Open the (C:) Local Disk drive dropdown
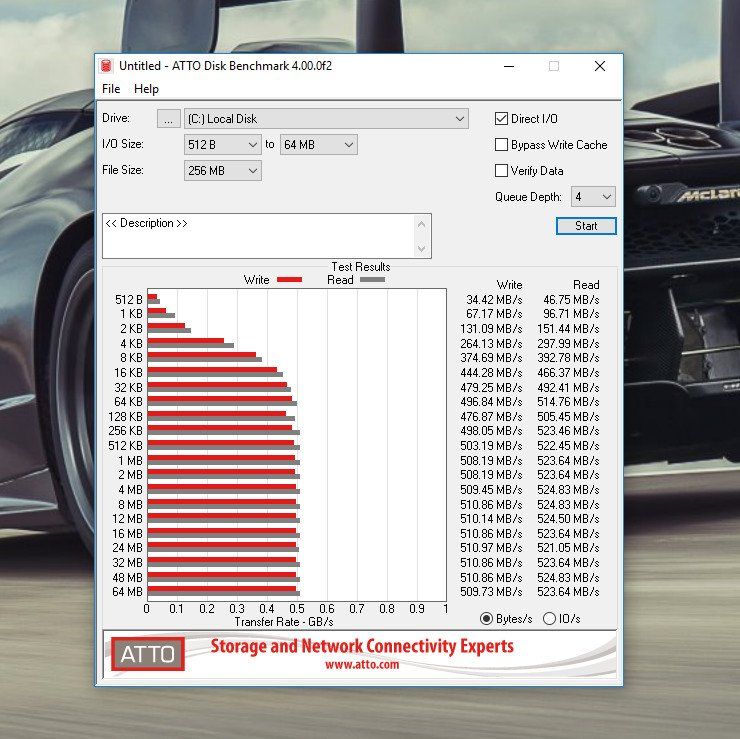The width and height of the screenshot is (740, 739). tap(326, 118)
